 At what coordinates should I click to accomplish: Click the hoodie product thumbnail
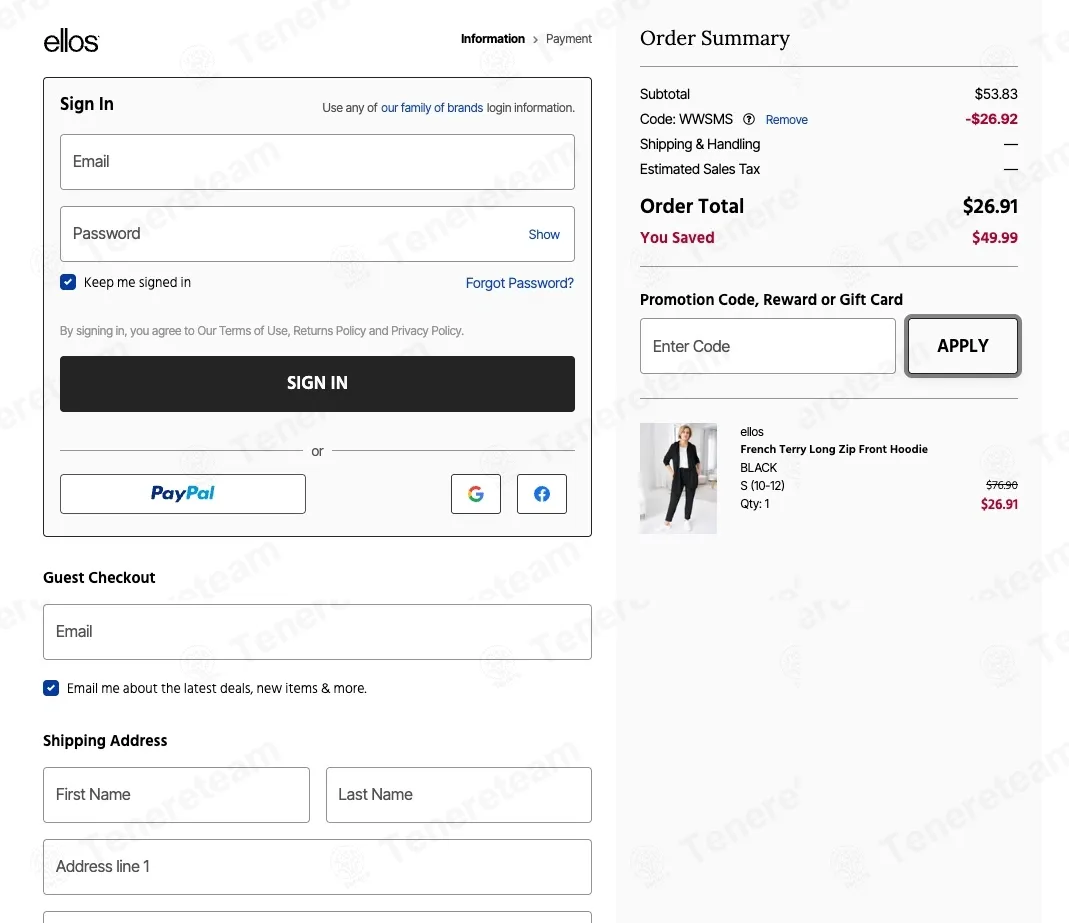[678, 478]
